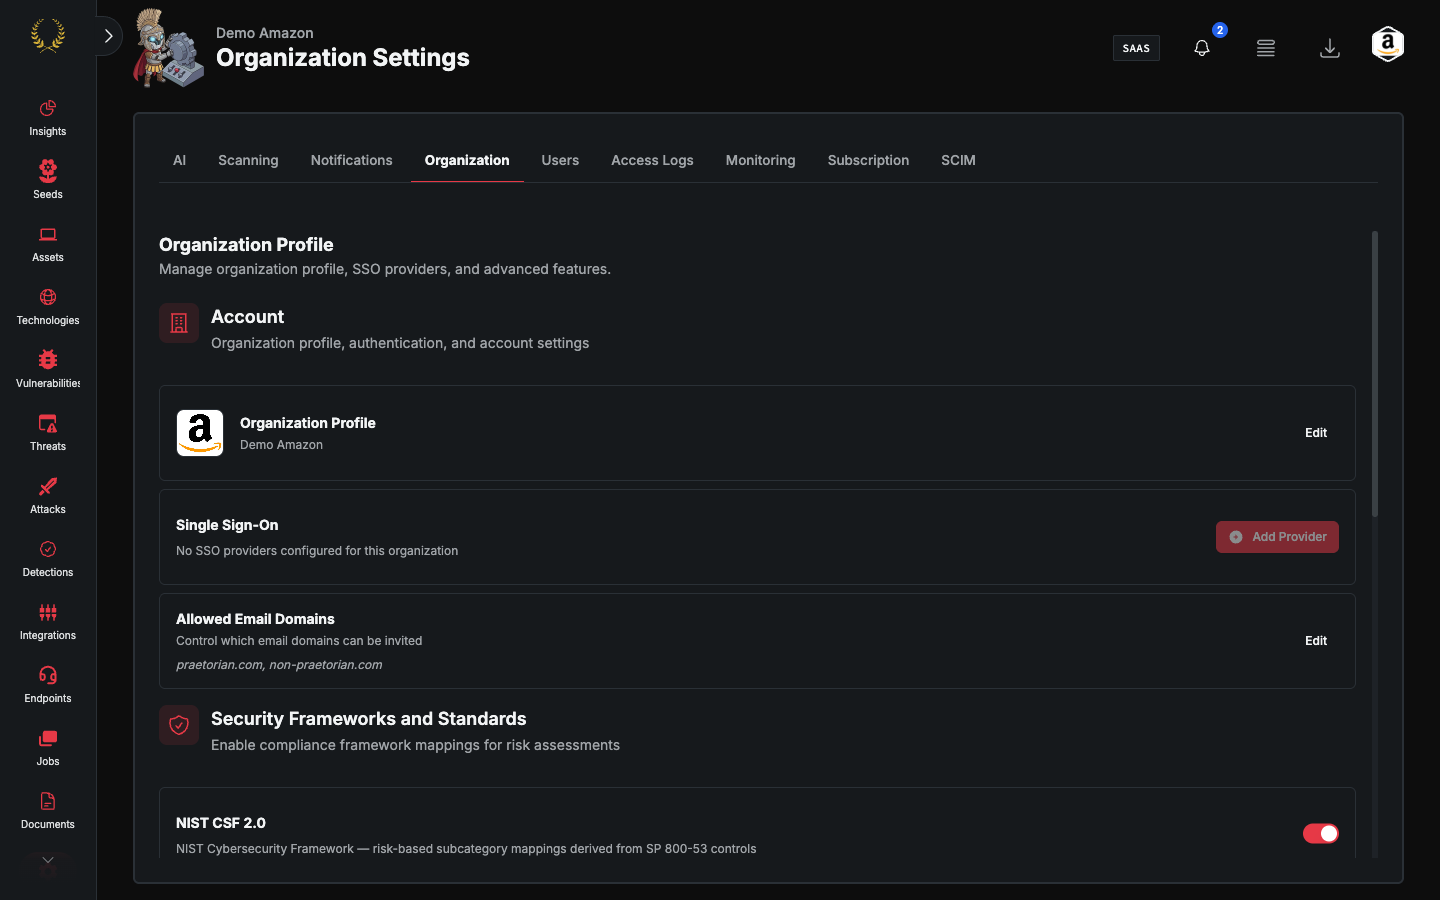Screen dimensions: 1440x900
Task: Select the Organization tab
Action: (x=467, y=160)
